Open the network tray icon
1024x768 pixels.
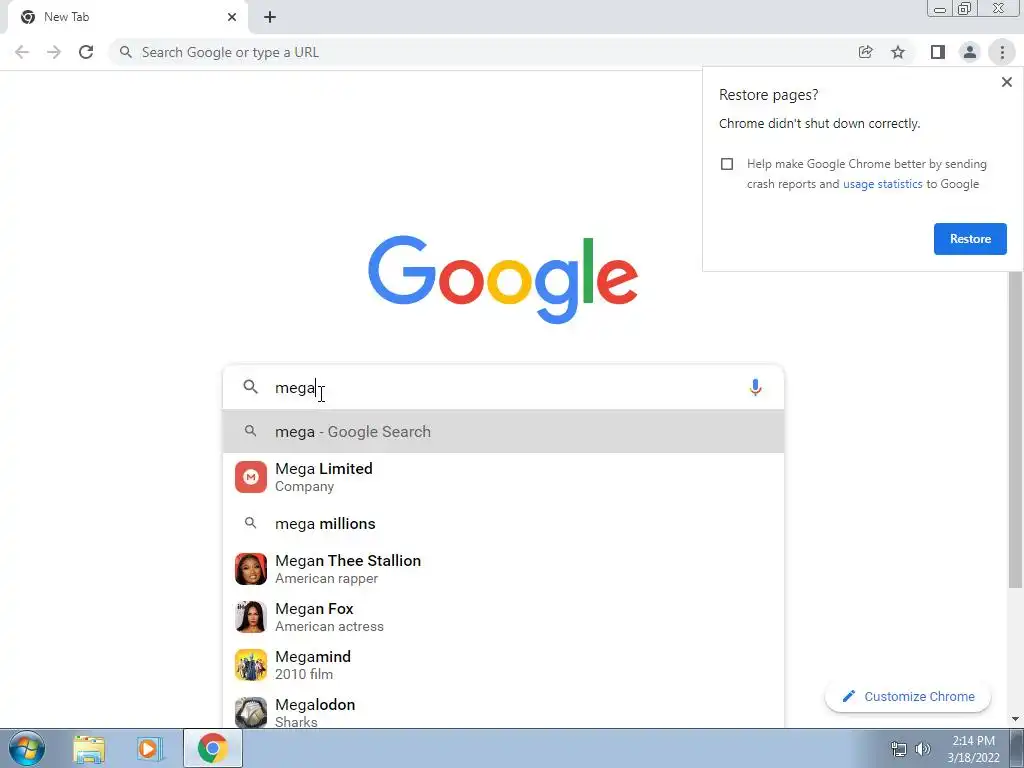click(899, 749)
